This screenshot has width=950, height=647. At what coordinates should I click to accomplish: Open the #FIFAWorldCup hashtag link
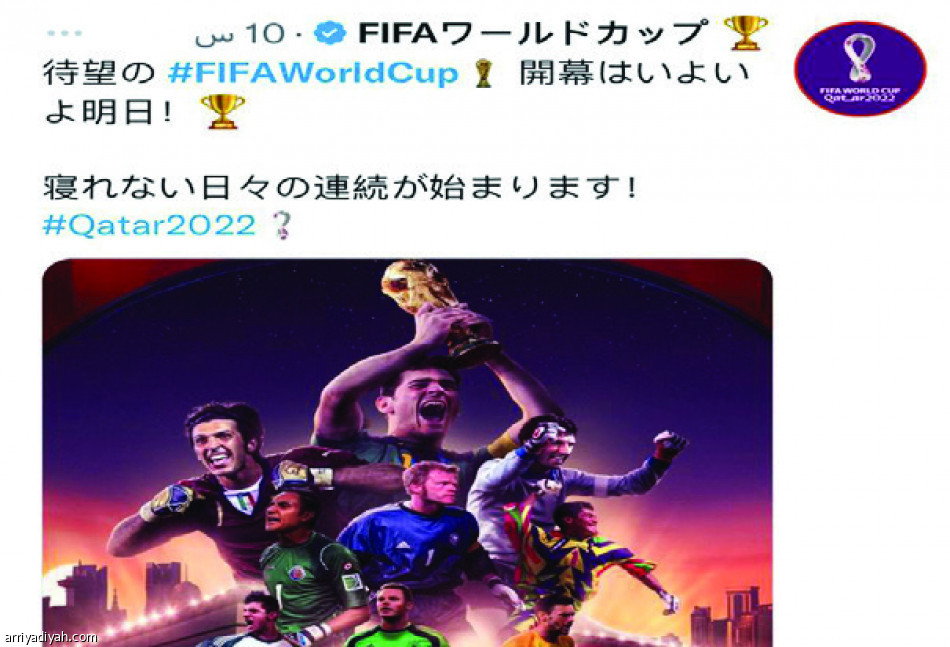point(312,73)
